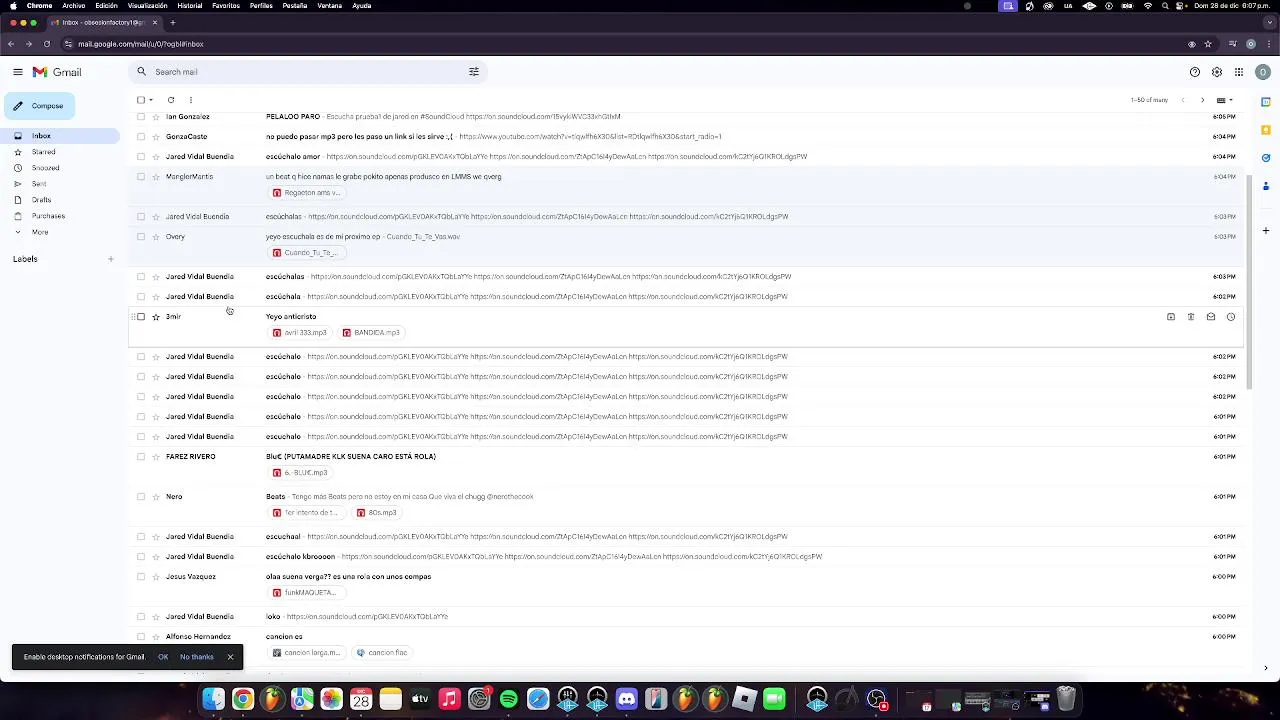
Task: Open Spotify from the dock
Action: [509, 699]
